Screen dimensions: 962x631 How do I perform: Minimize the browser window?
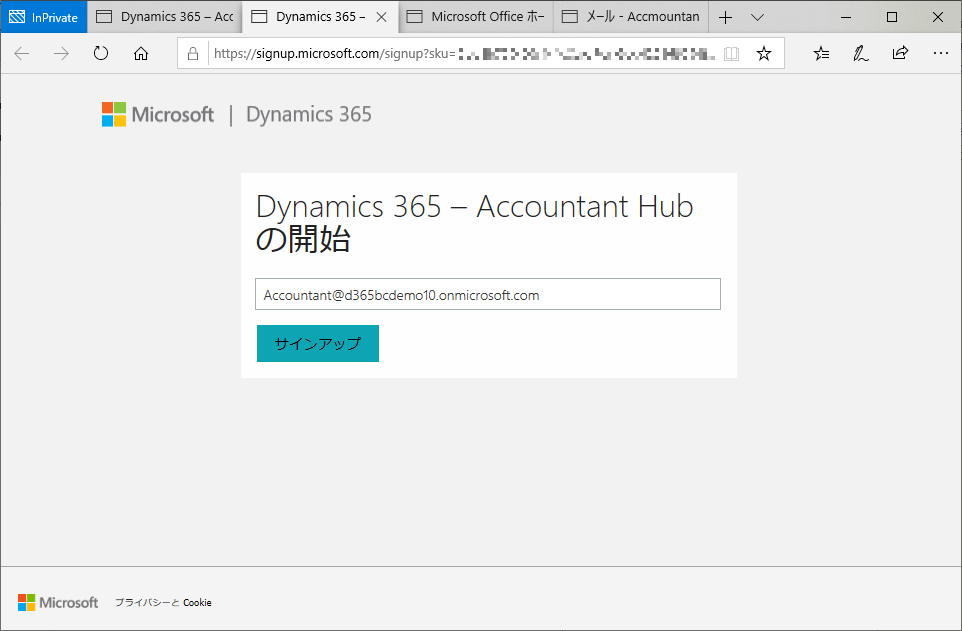tap(846, 17)
